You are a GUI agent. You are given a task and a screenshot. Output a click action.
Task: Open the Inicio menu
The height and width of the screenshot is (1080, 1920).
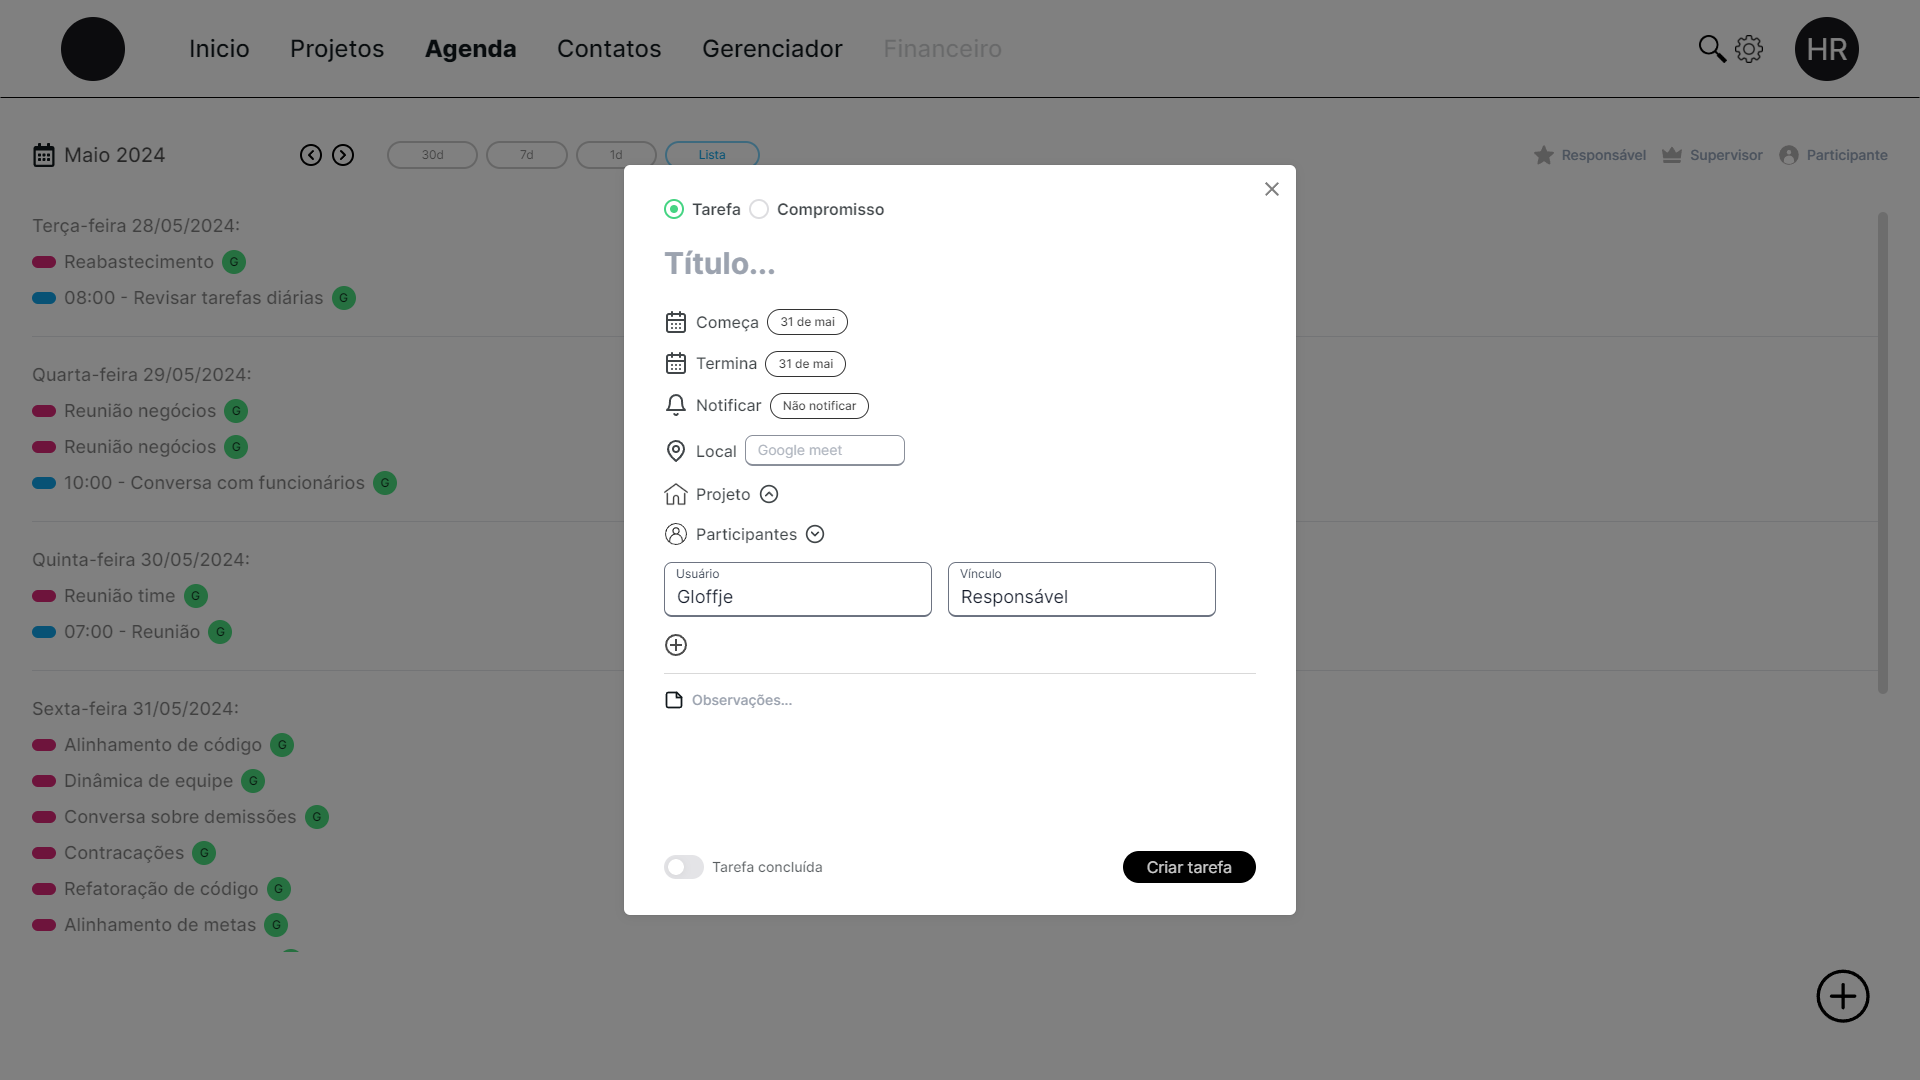tap(219, 49)
